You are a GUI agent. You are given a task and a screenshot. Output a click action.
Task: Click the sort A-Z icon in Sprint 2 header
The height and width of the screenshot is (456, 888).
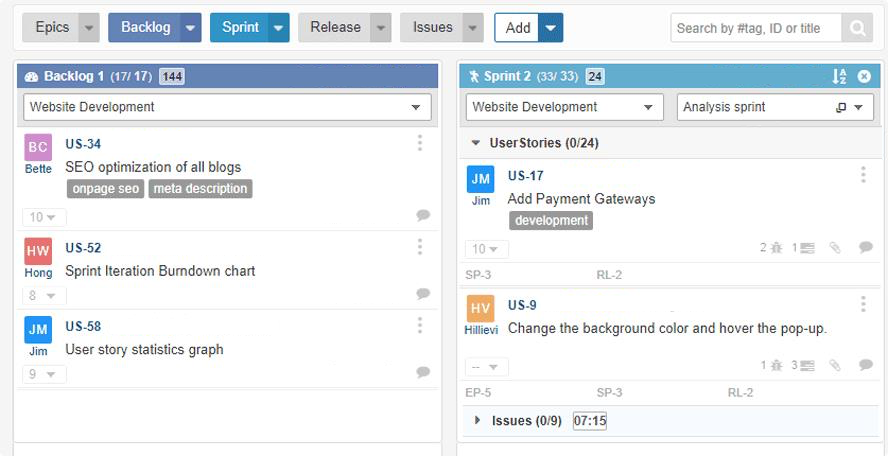[x=839, y=77]
